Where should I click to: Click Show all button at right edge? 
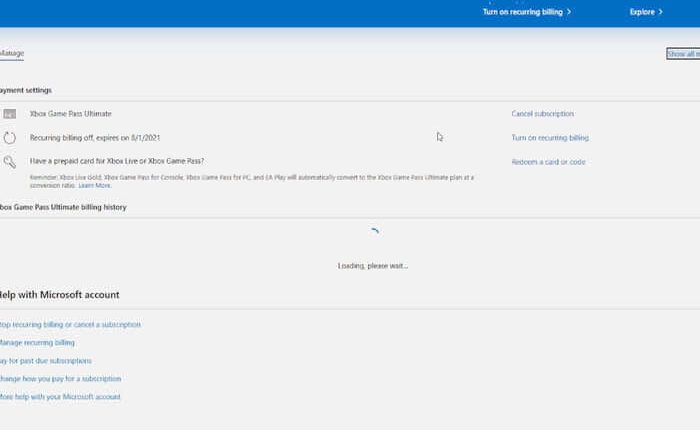point(683,54)
